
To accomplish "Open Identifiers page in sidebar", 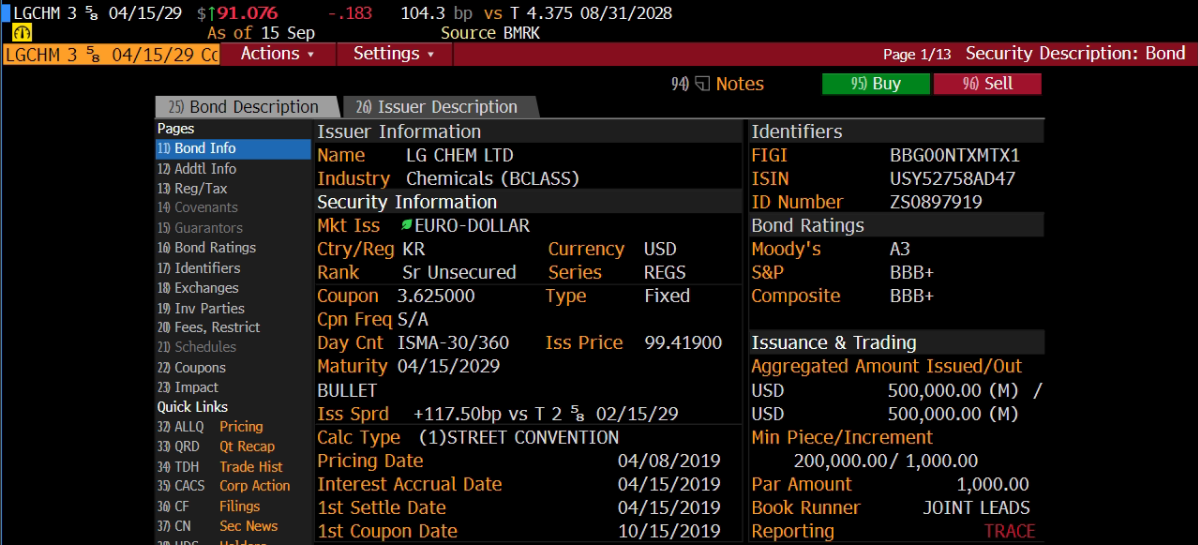I will [199, 268].
